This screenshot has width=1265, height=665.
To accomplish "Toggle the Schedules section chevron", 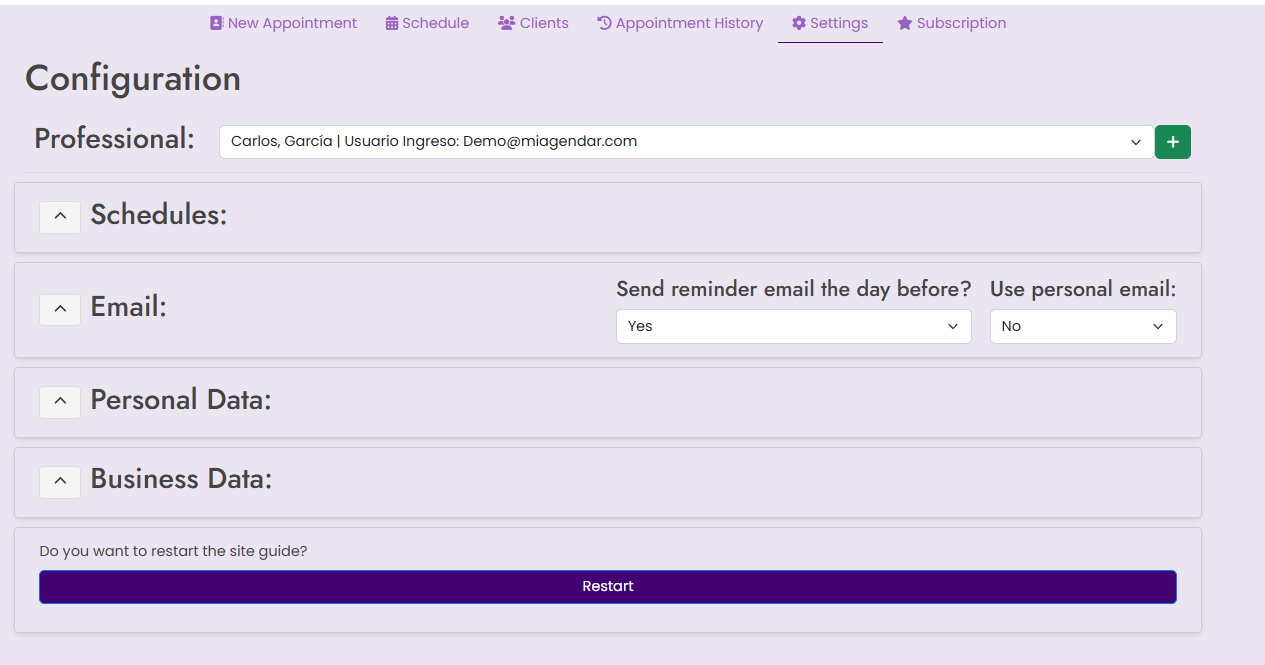I will tap(60, 216).
